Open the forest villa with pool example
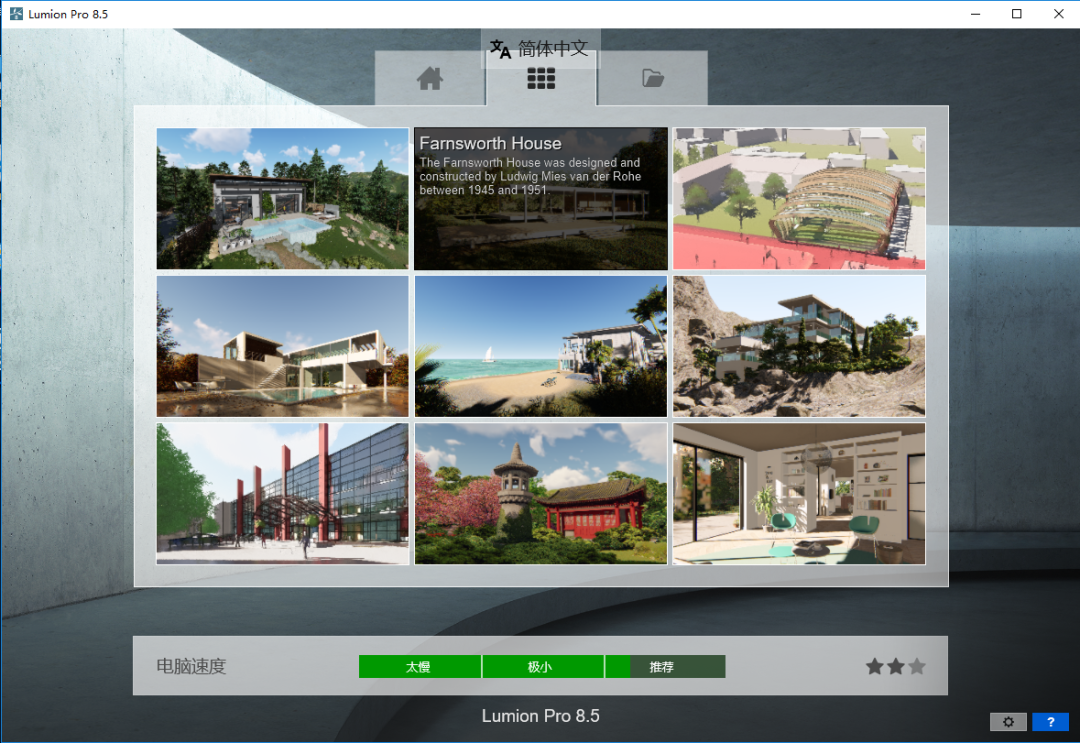The image size is (1080, 743). (282, 198)
